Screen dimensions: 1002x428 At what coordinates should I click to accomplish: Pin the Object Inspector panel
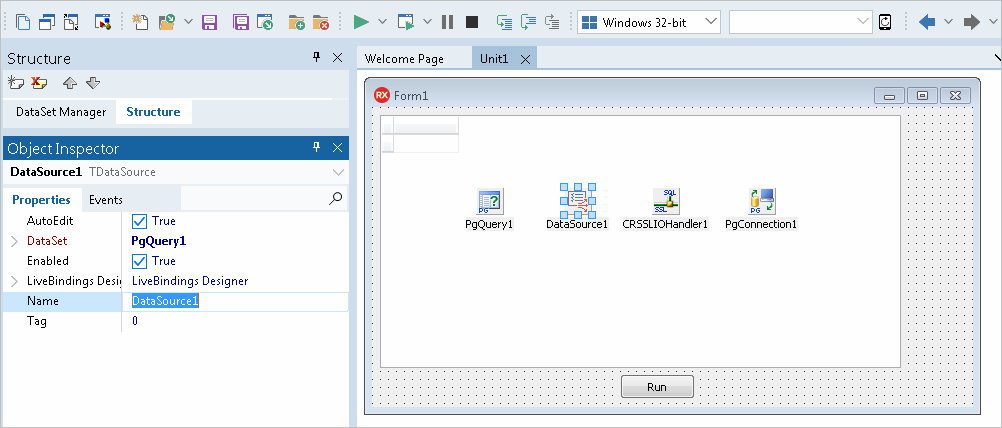point(316,148)
